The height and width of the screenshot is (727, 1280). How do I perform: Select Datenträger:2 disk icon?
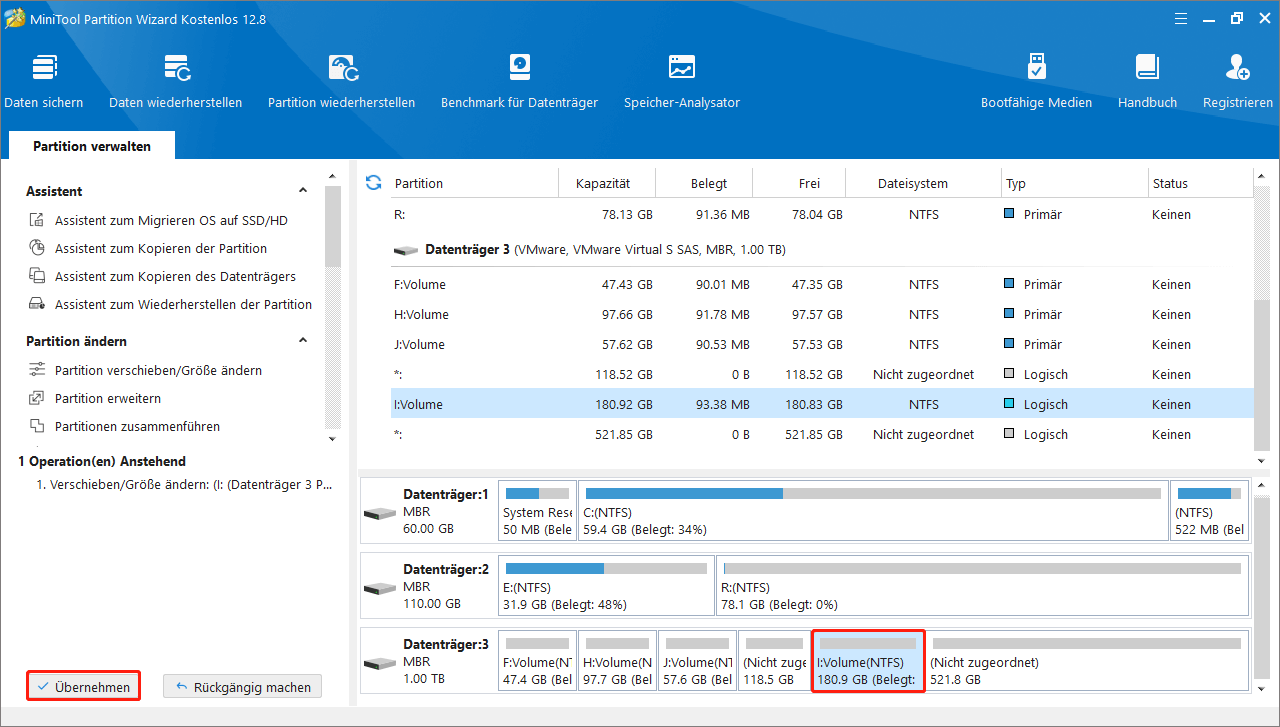click(380, 588)
